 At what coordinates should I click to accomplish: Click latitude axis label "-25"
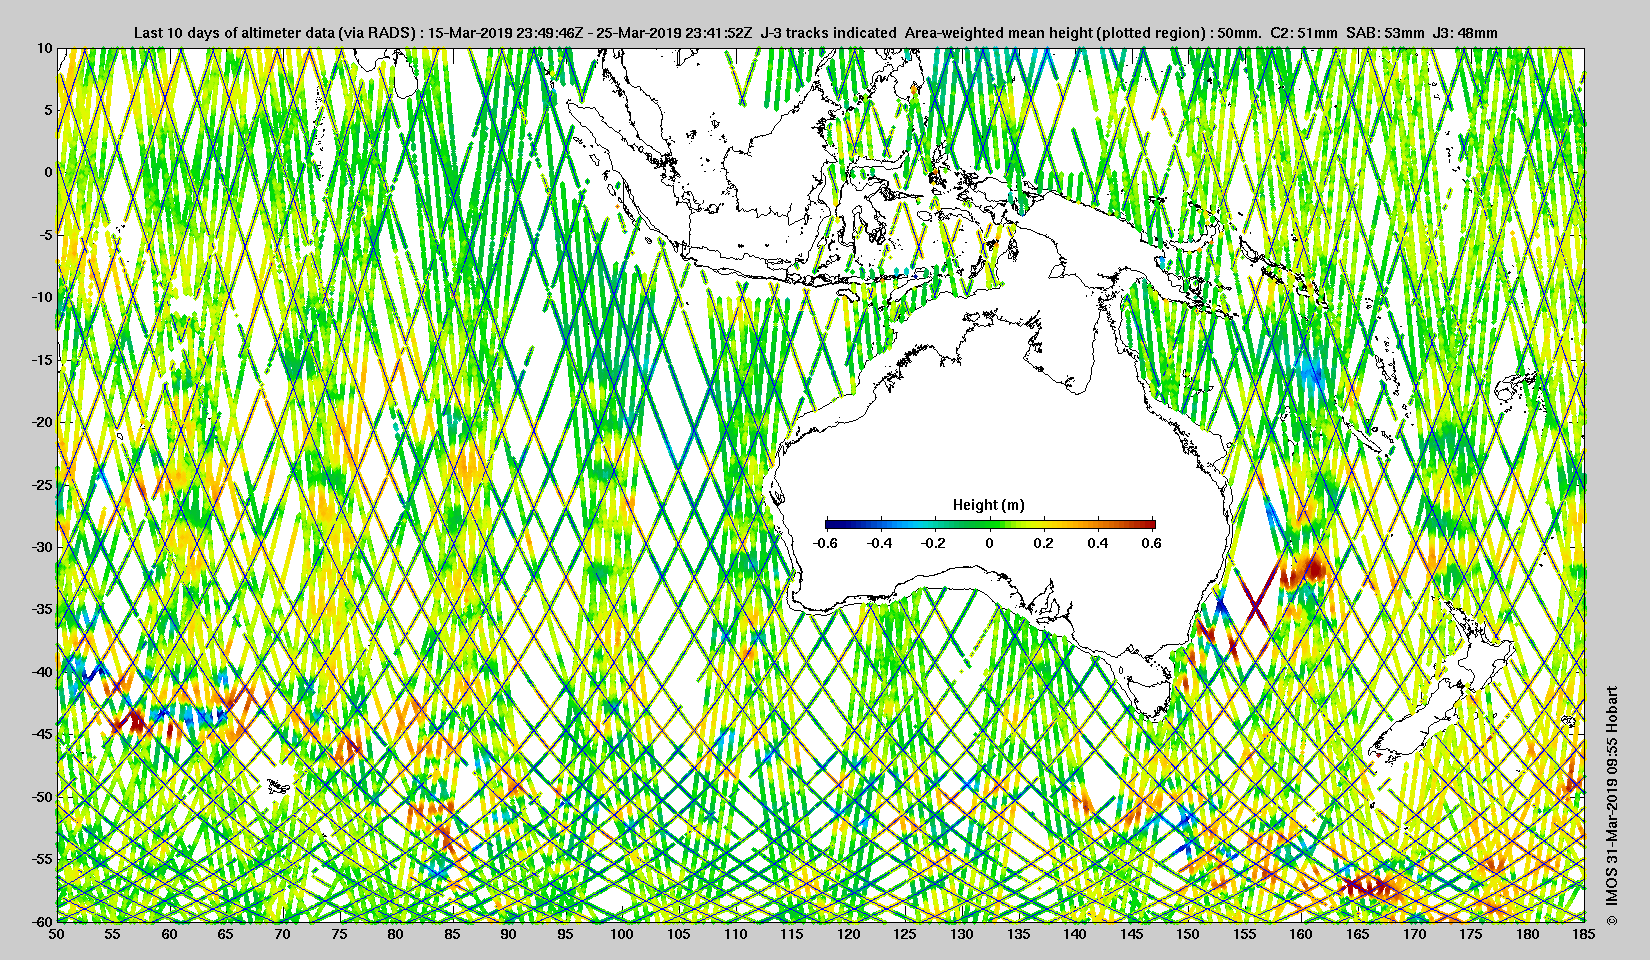[42, 484]
